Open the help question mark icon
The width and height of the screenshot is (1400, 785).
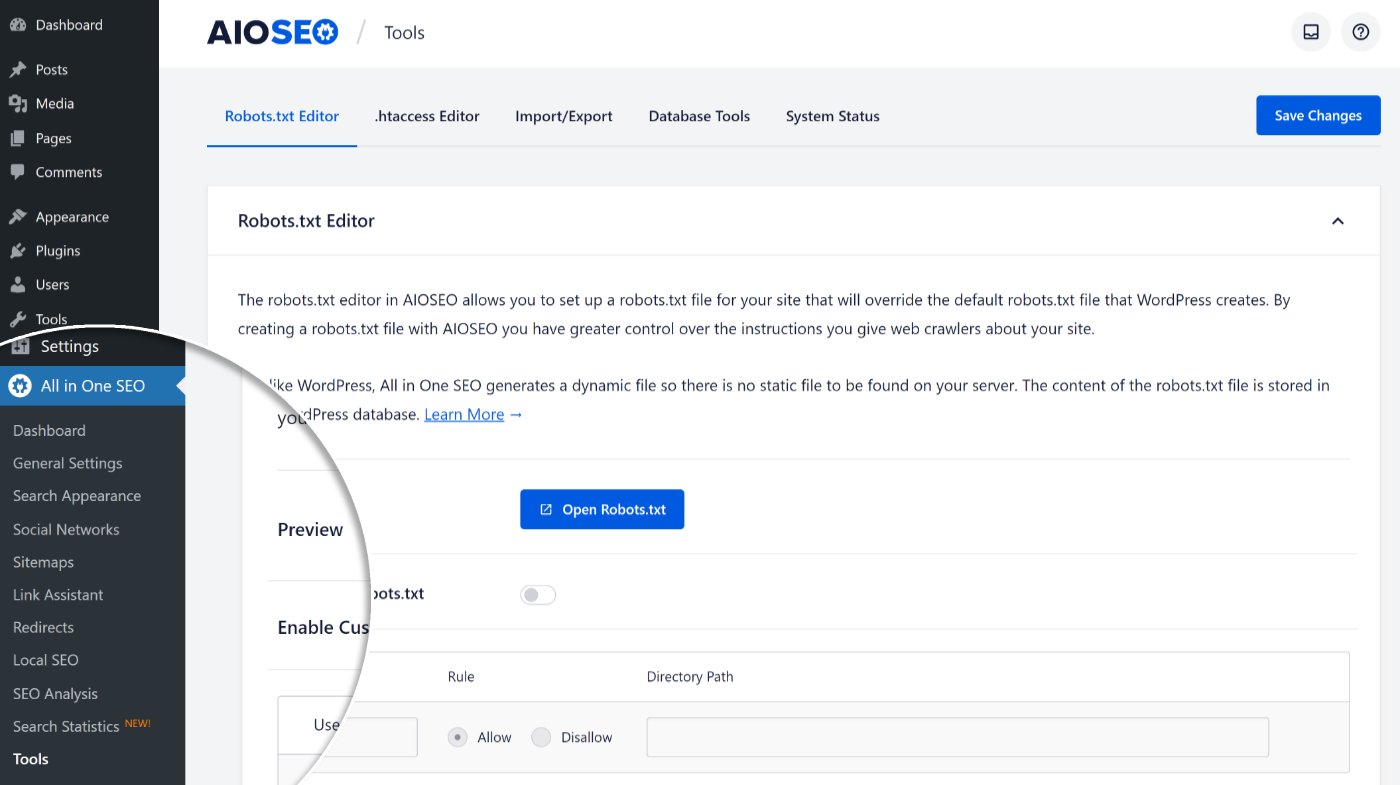[x=1360, y=32]
